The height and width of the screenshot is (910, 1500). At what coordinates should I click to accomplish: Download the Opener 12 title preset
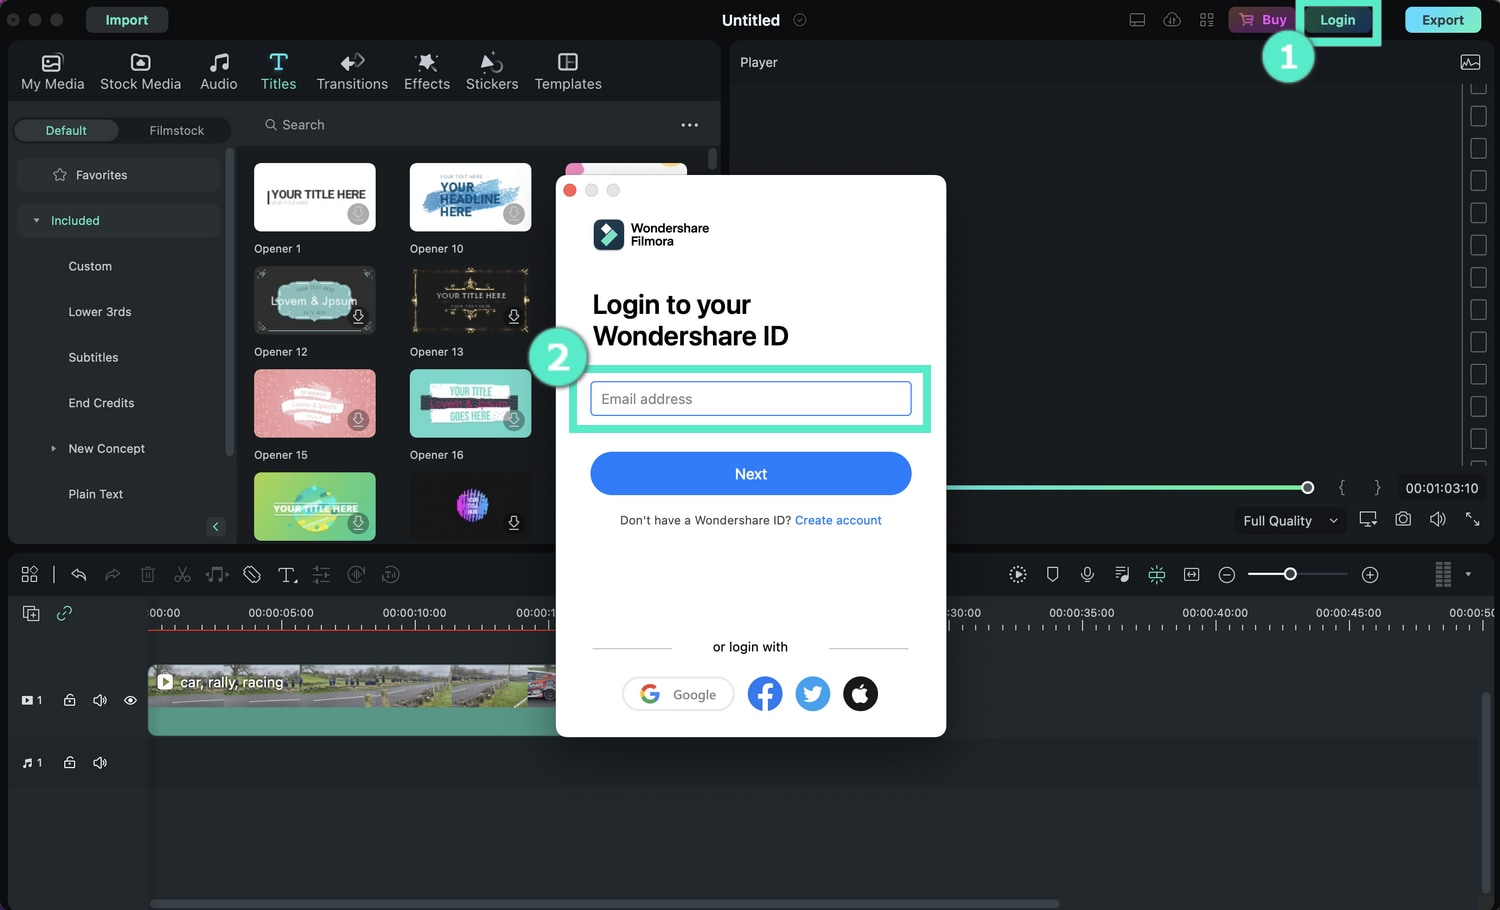click(358, 316)
